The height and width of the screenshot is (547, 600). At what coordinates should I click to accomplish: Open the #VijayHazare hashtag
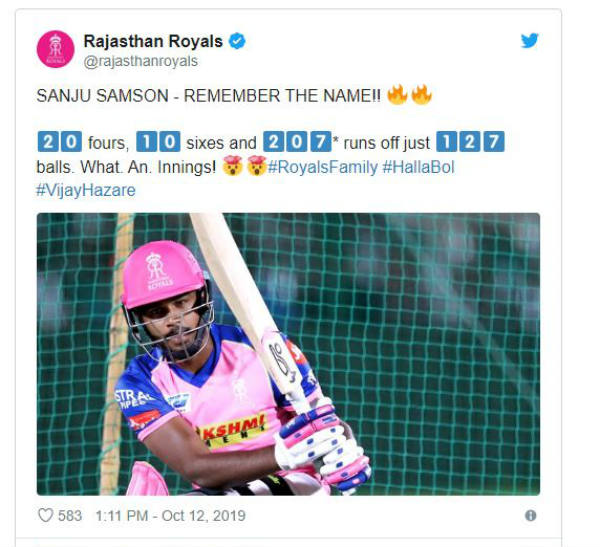click(x=86, y=190)
